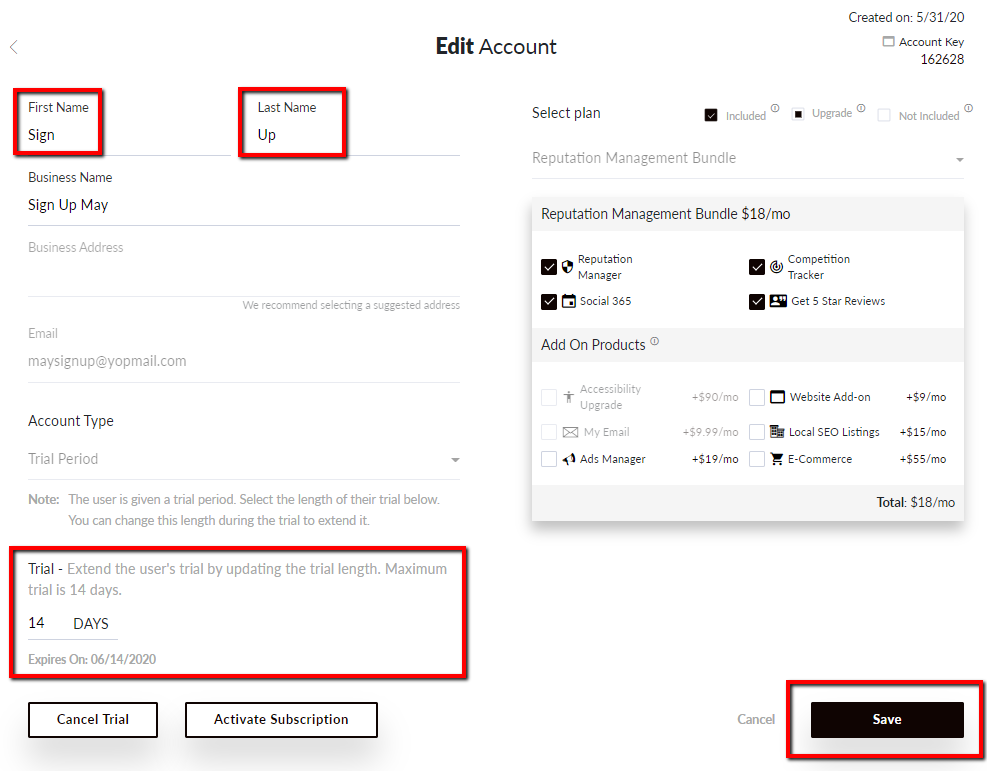Open info icon beside Add On Products
The image size is (987, 771).
pyautogui.click(x=655, y=341)
